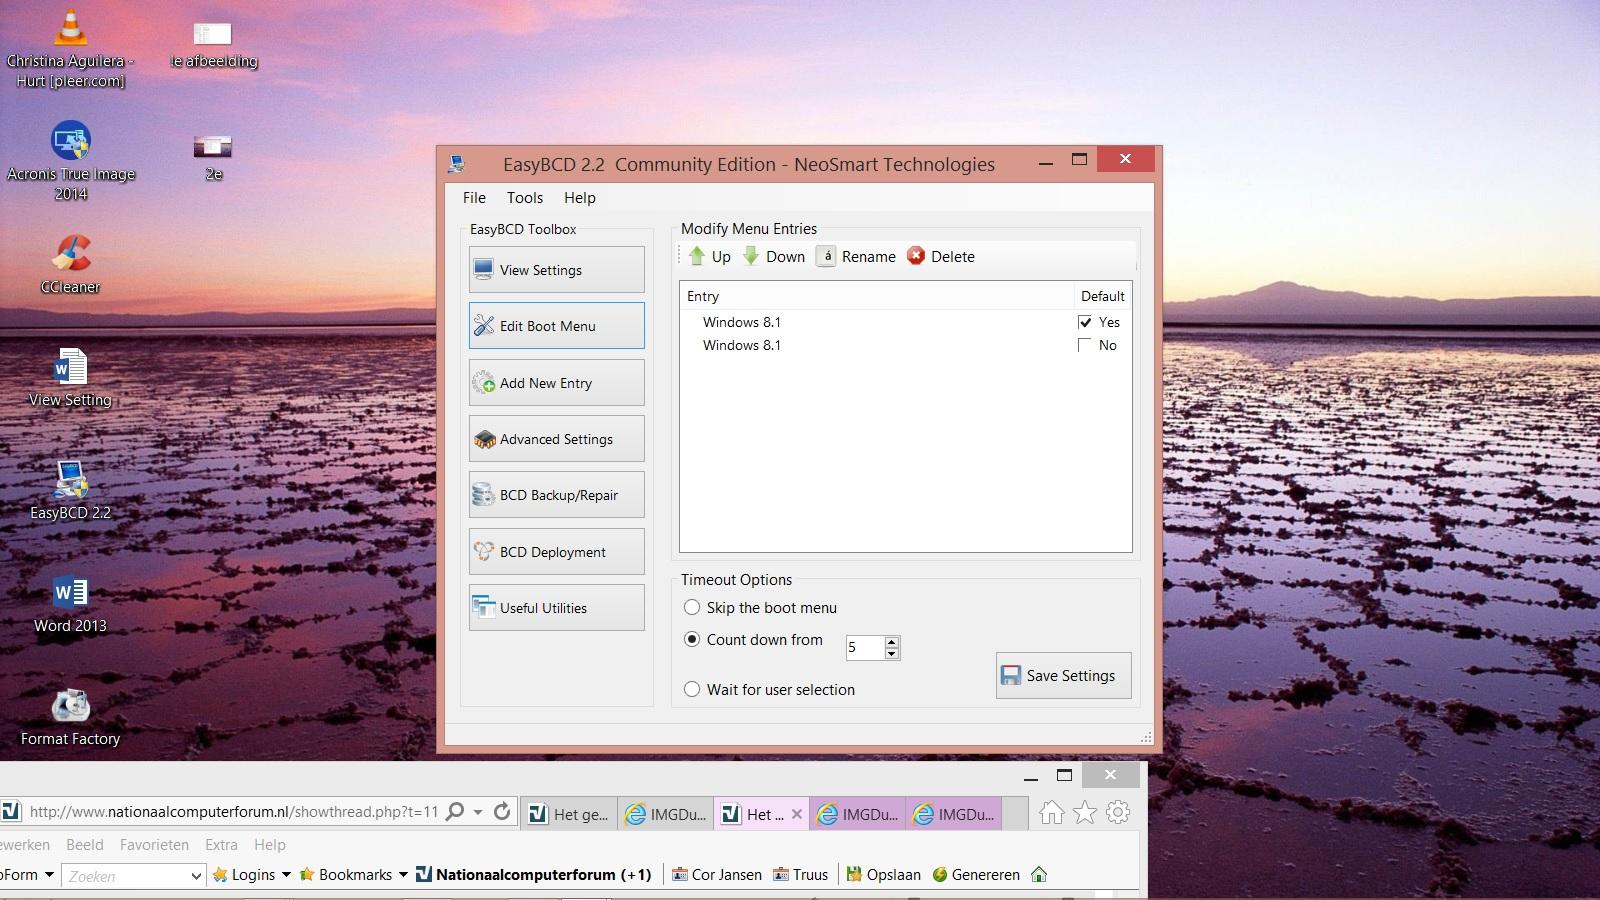Click the Truus identity button
The height and width of the screenshot is (900, 1600).
pyautogui.click(x=800, y=875)
